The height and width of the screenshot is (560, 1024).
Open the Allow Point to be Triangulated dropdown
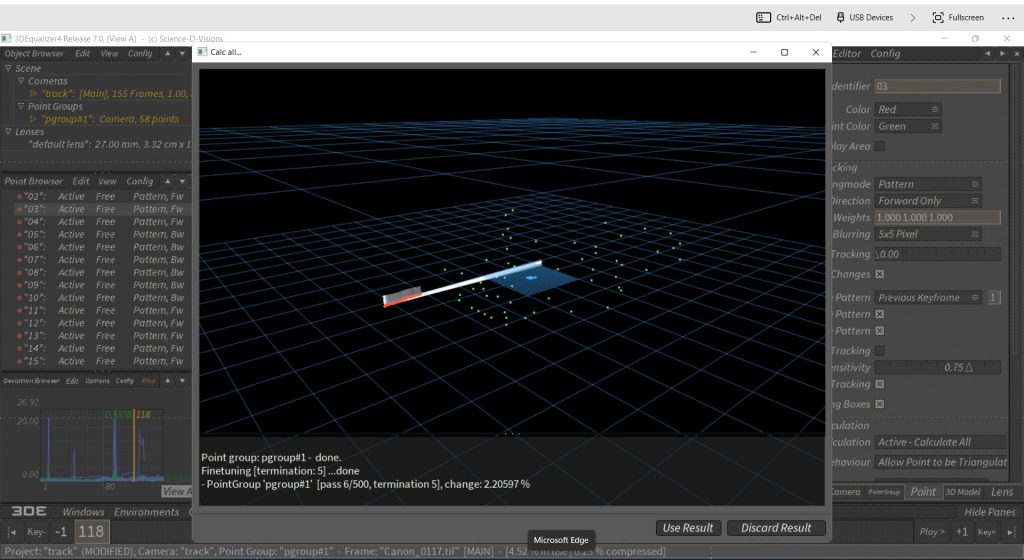pos(940,462)
